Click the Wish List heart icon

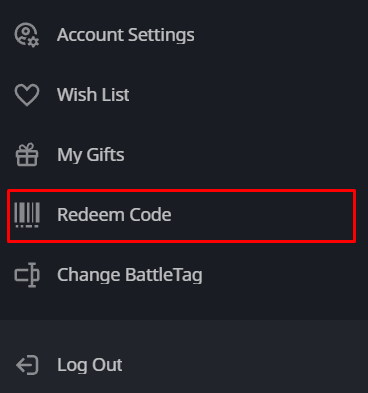point(27,95)
